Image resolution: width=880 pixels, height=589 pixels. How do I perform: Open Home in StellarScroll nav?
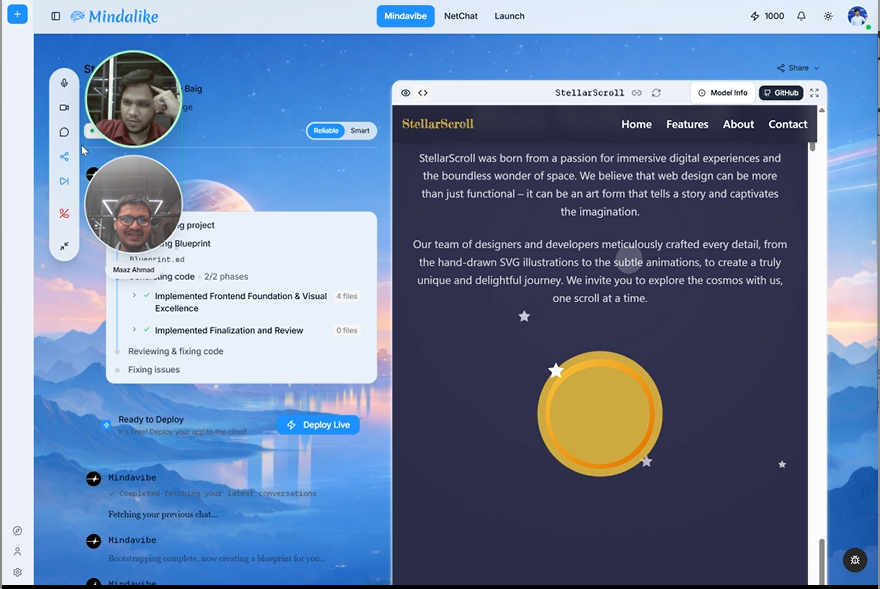636,124
